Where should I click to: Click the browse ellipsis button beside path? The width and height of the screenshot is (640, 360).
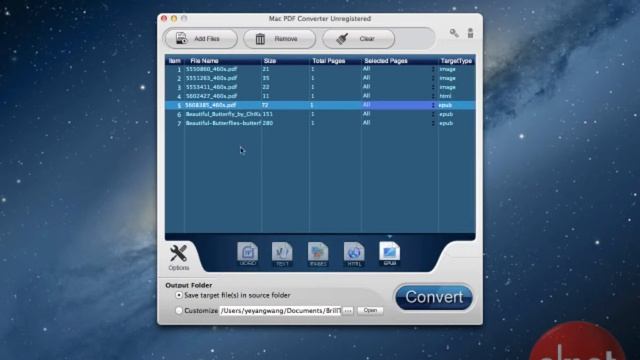coord(348,311)
